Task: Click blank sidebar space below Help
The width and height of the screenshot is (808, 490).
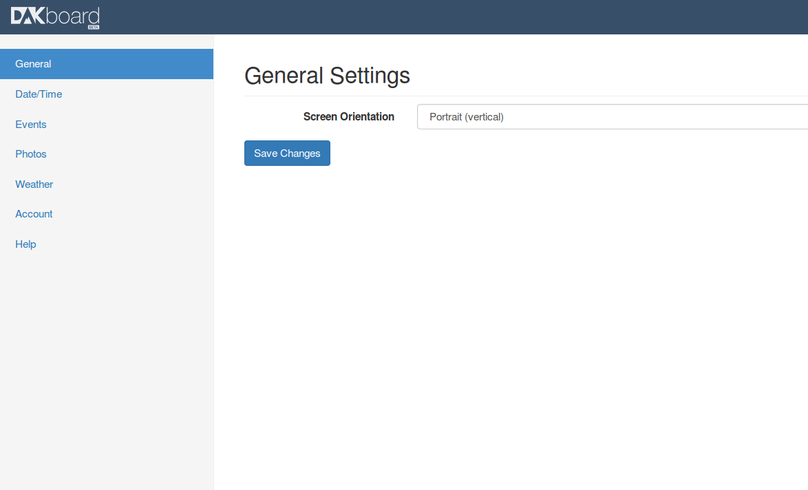Action: [106, 370]
